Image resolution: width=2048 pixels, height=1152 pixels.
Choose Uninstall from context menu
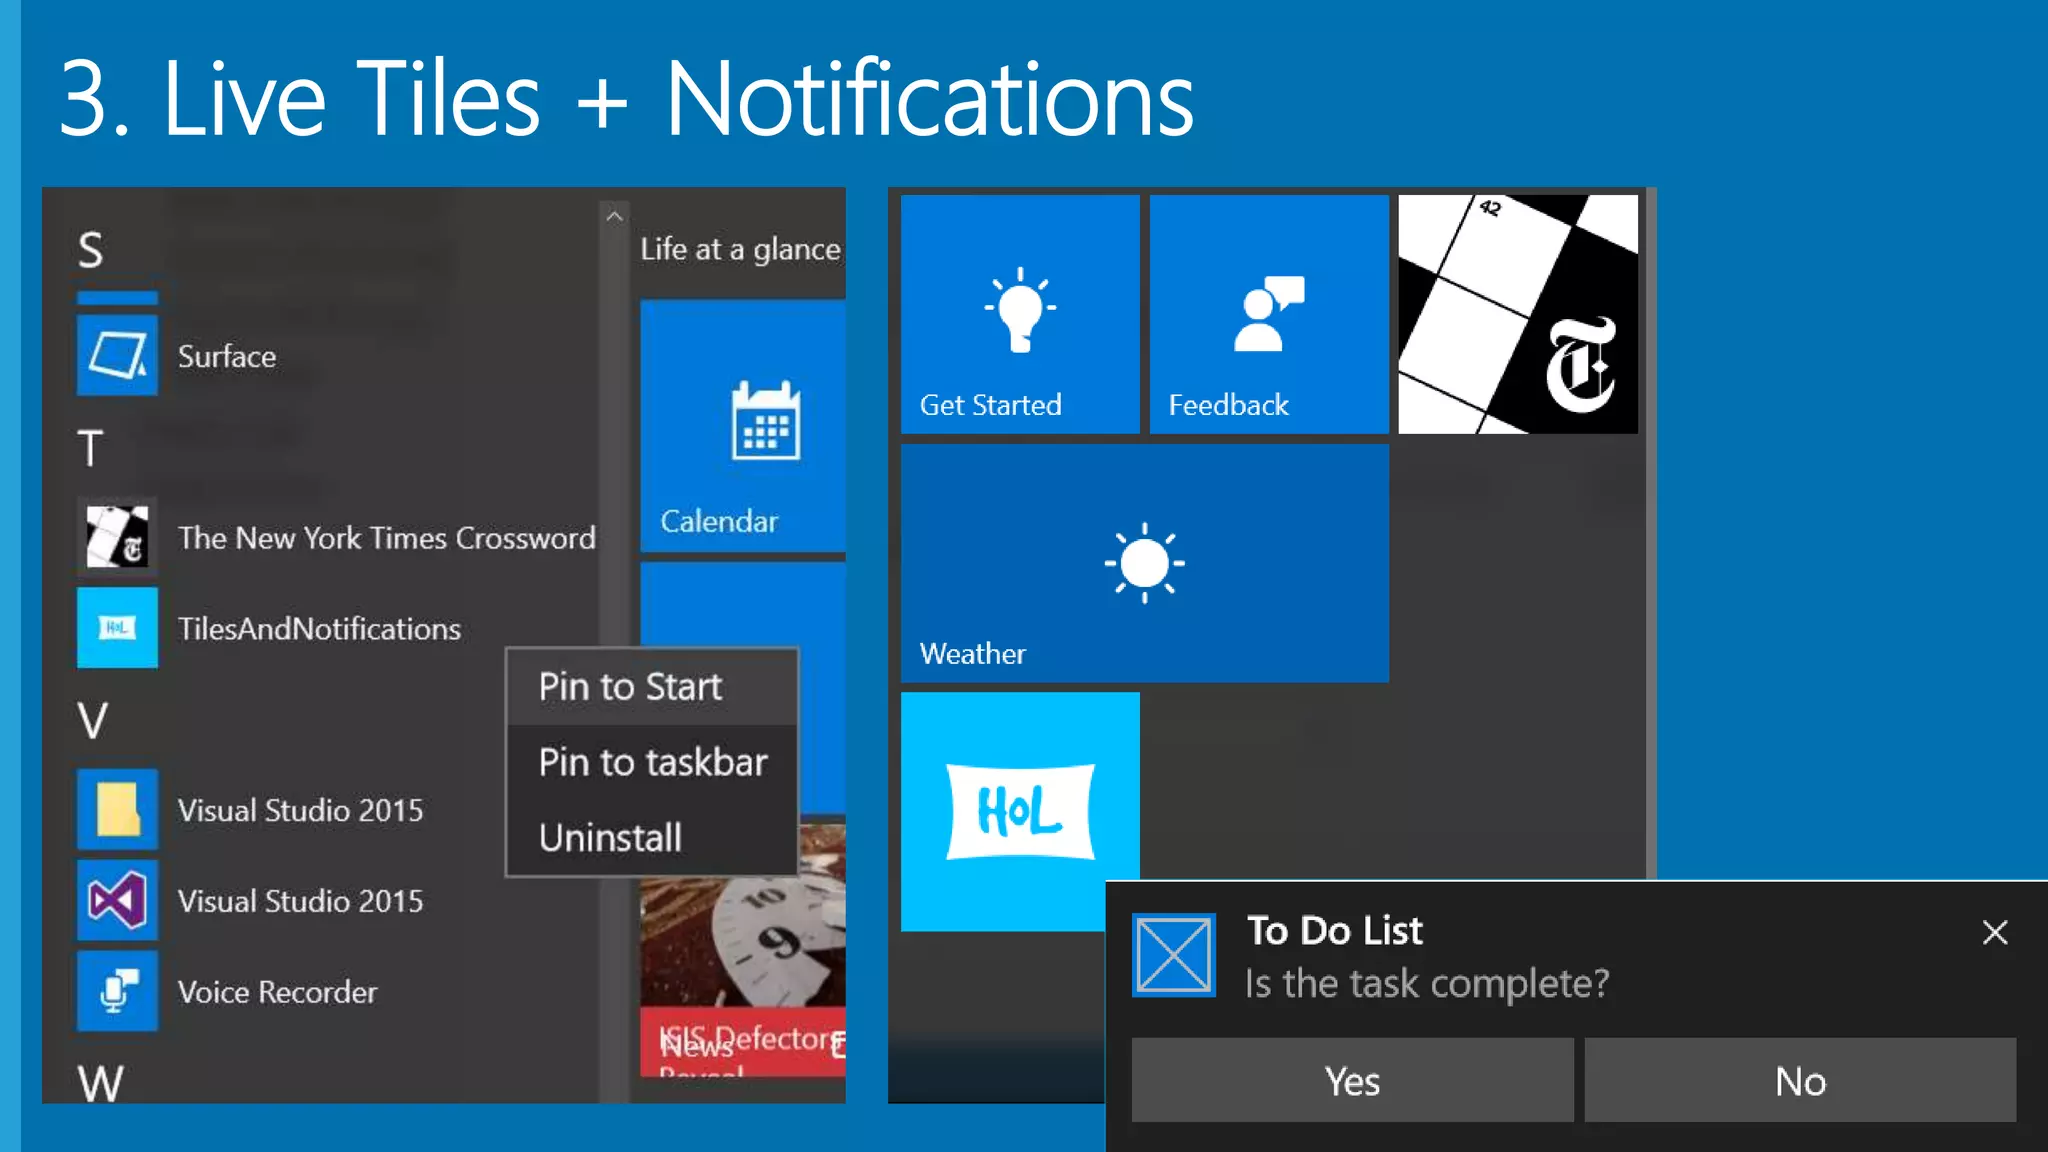652,837
